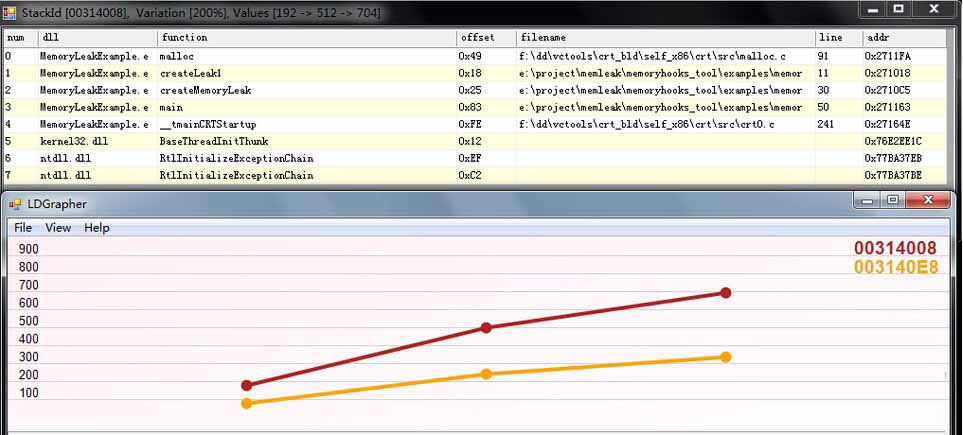The height and width of the screenshot is (435, 963).
Task: Click the red 00314008 legend label
Action: pos(895,249)
